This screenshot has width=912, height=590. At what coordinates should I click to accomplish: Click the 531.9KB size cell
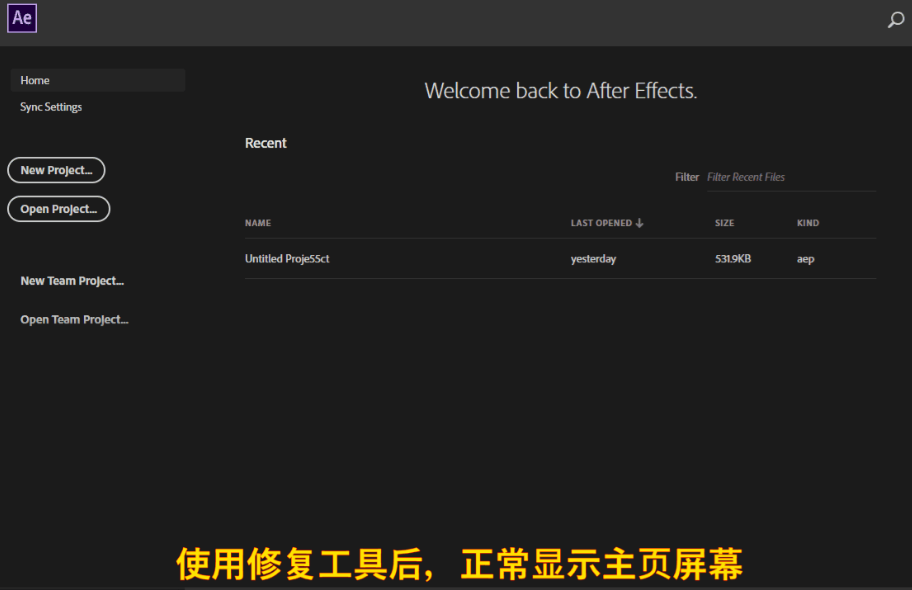pyautogui.click(x=733, y=258)
